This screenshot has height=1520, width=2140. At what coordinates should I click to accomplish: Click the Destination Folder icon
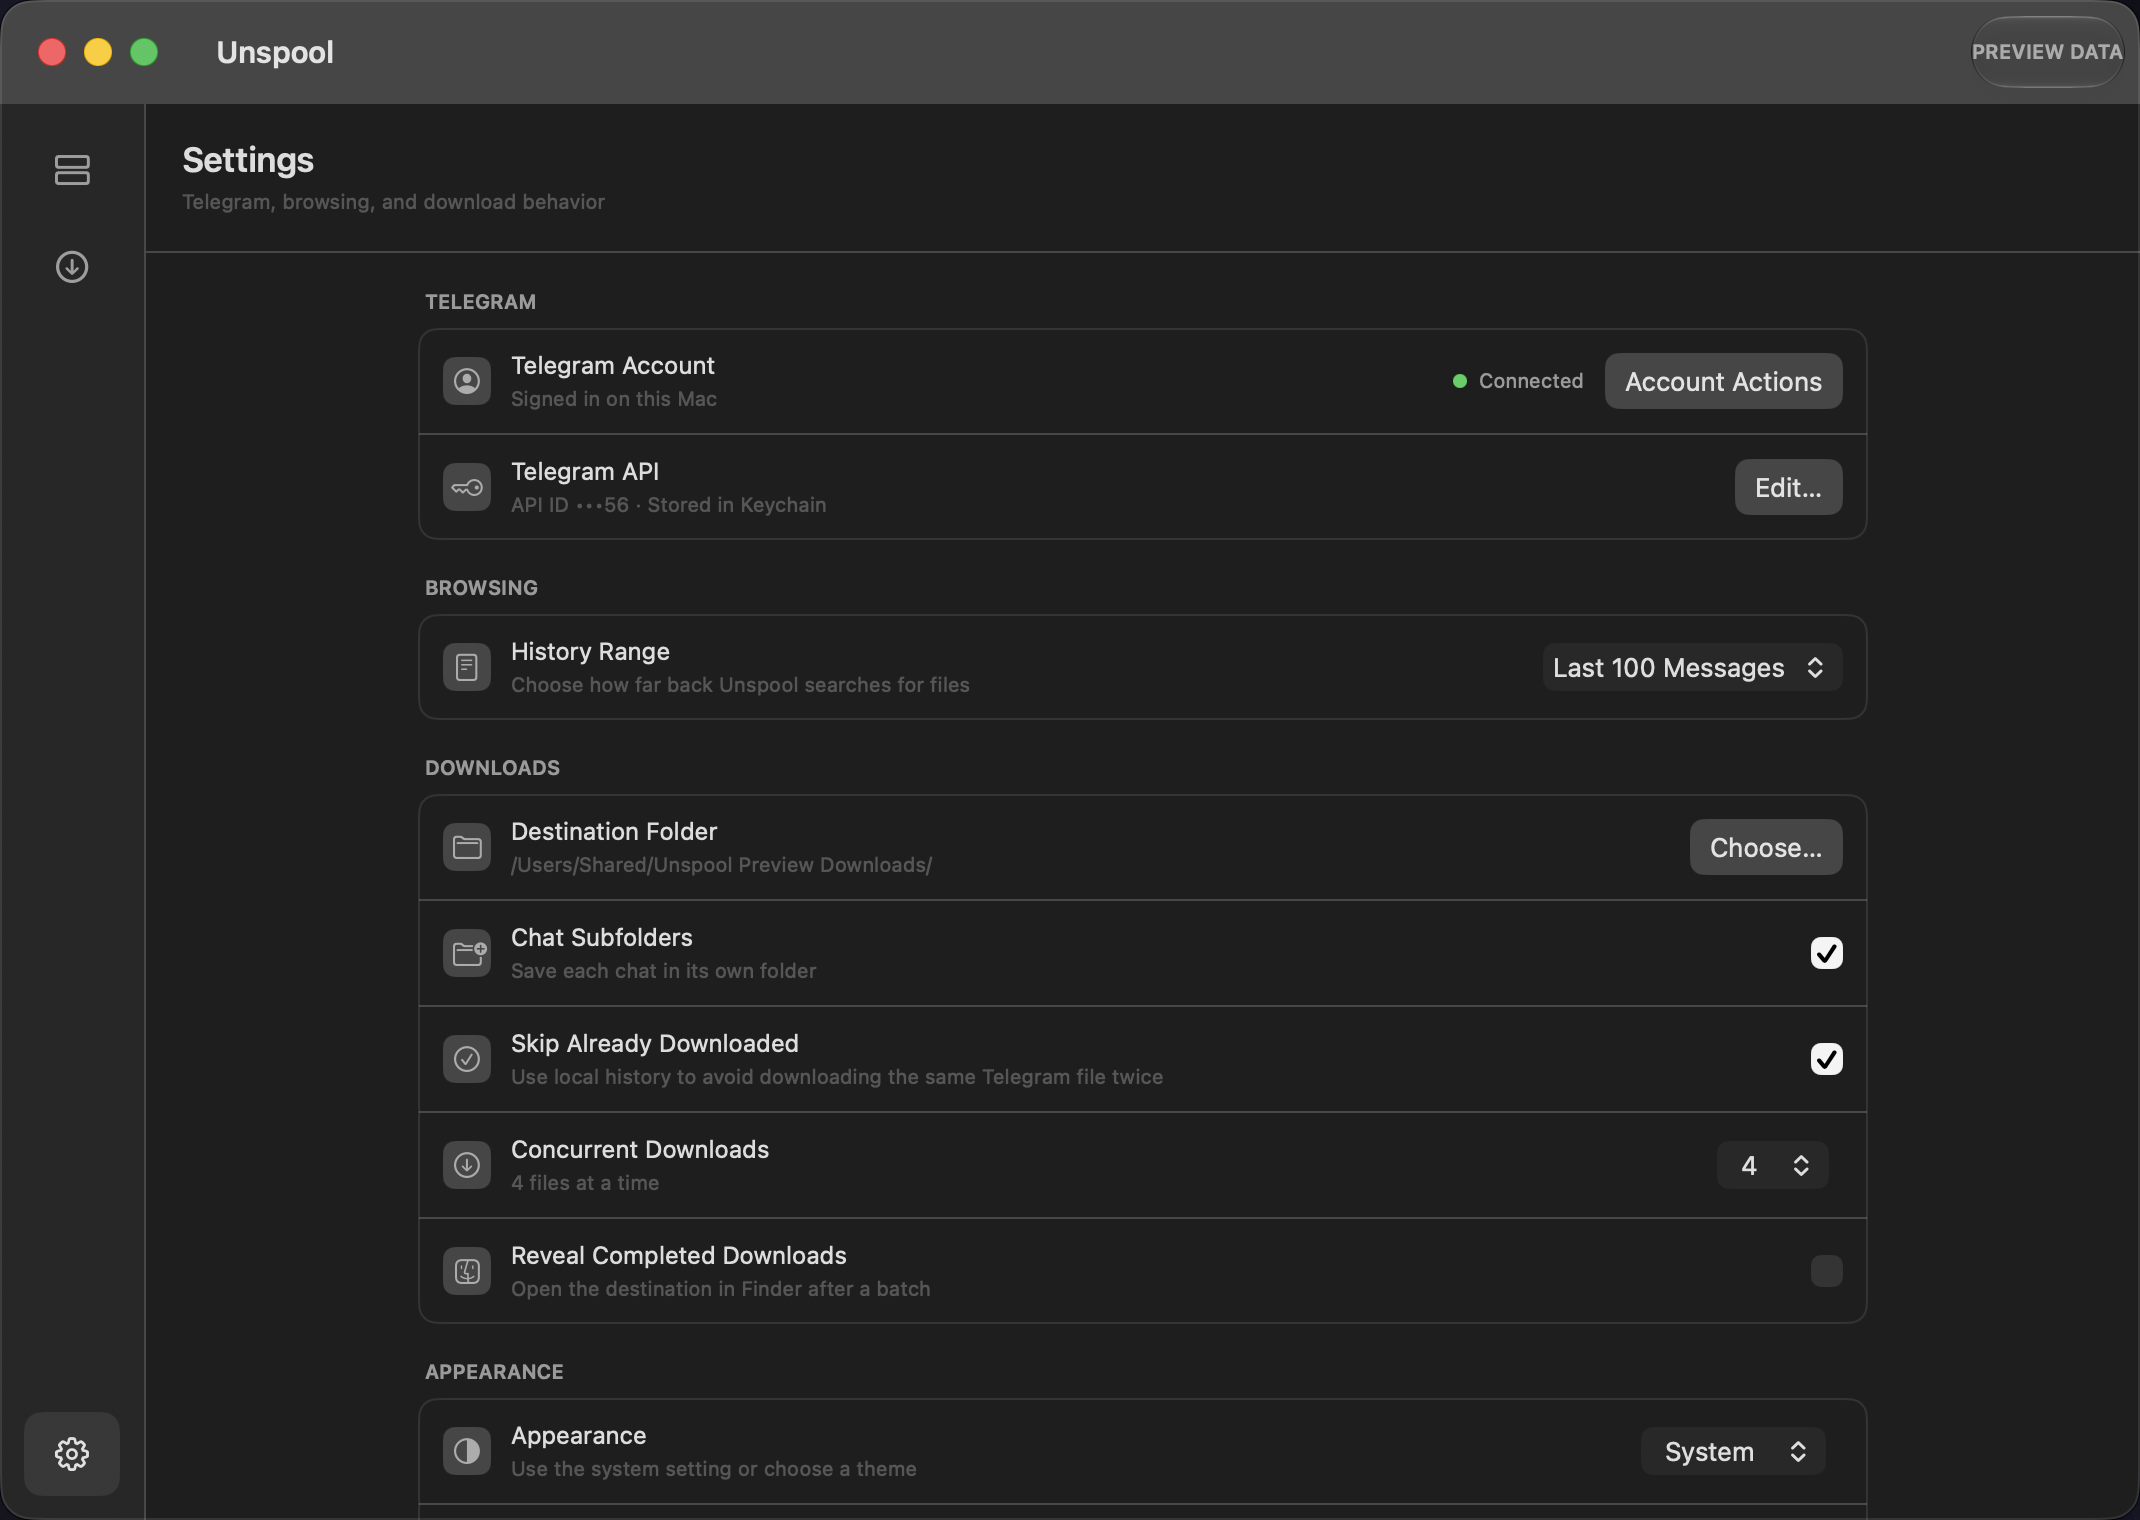point(467,847)
